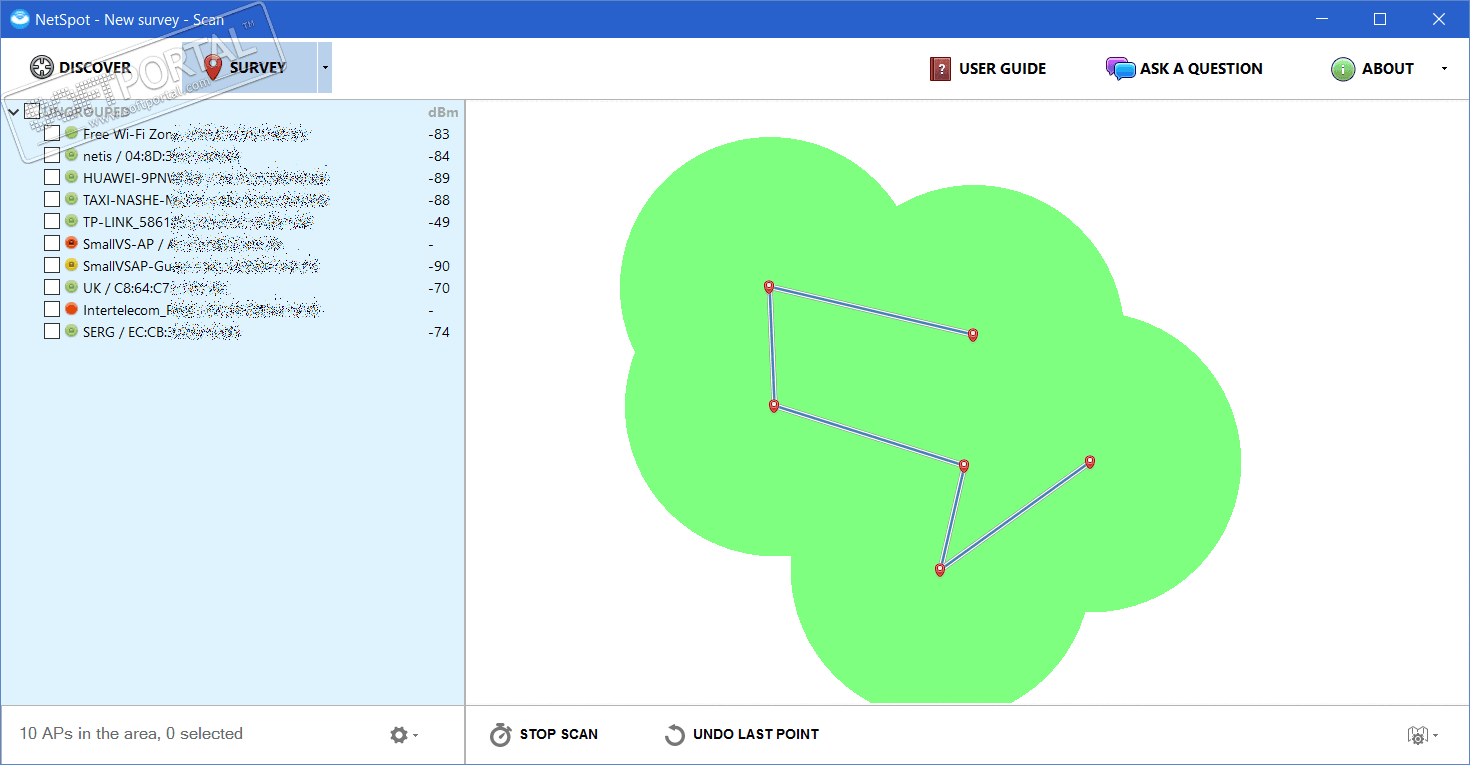1470x765 pixels.
Task: Enable the SmallVSAP-Gu network checkbox
Action: 52,266
